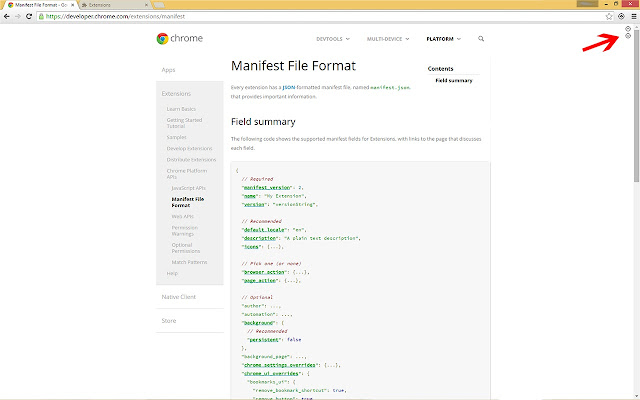Open the name field link in the code
The width and height of the screenshot is (640, 400).
point(249,196)
